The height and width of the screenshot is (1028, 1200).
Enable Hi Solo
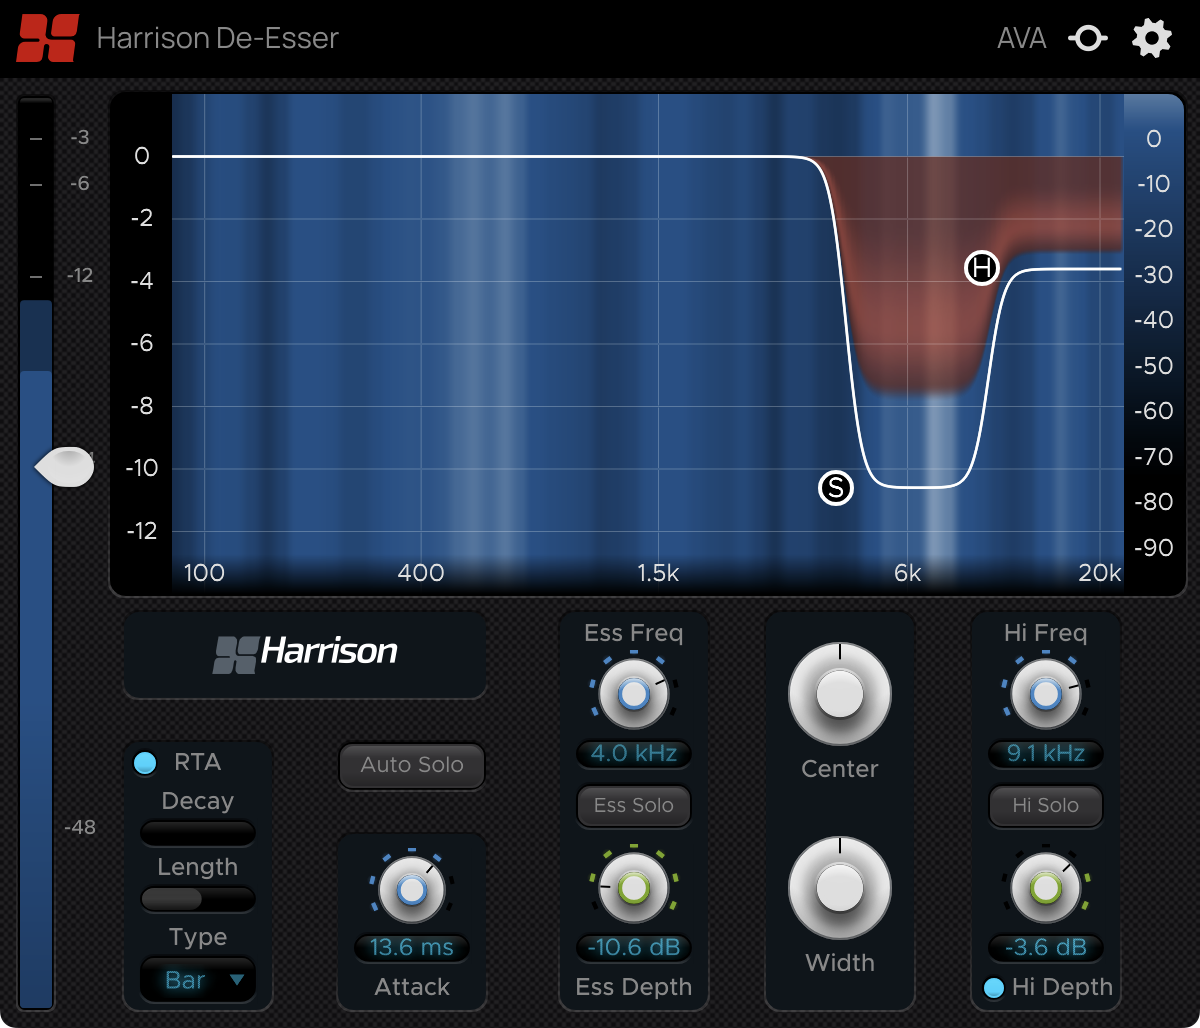[x=1046, y=806]
